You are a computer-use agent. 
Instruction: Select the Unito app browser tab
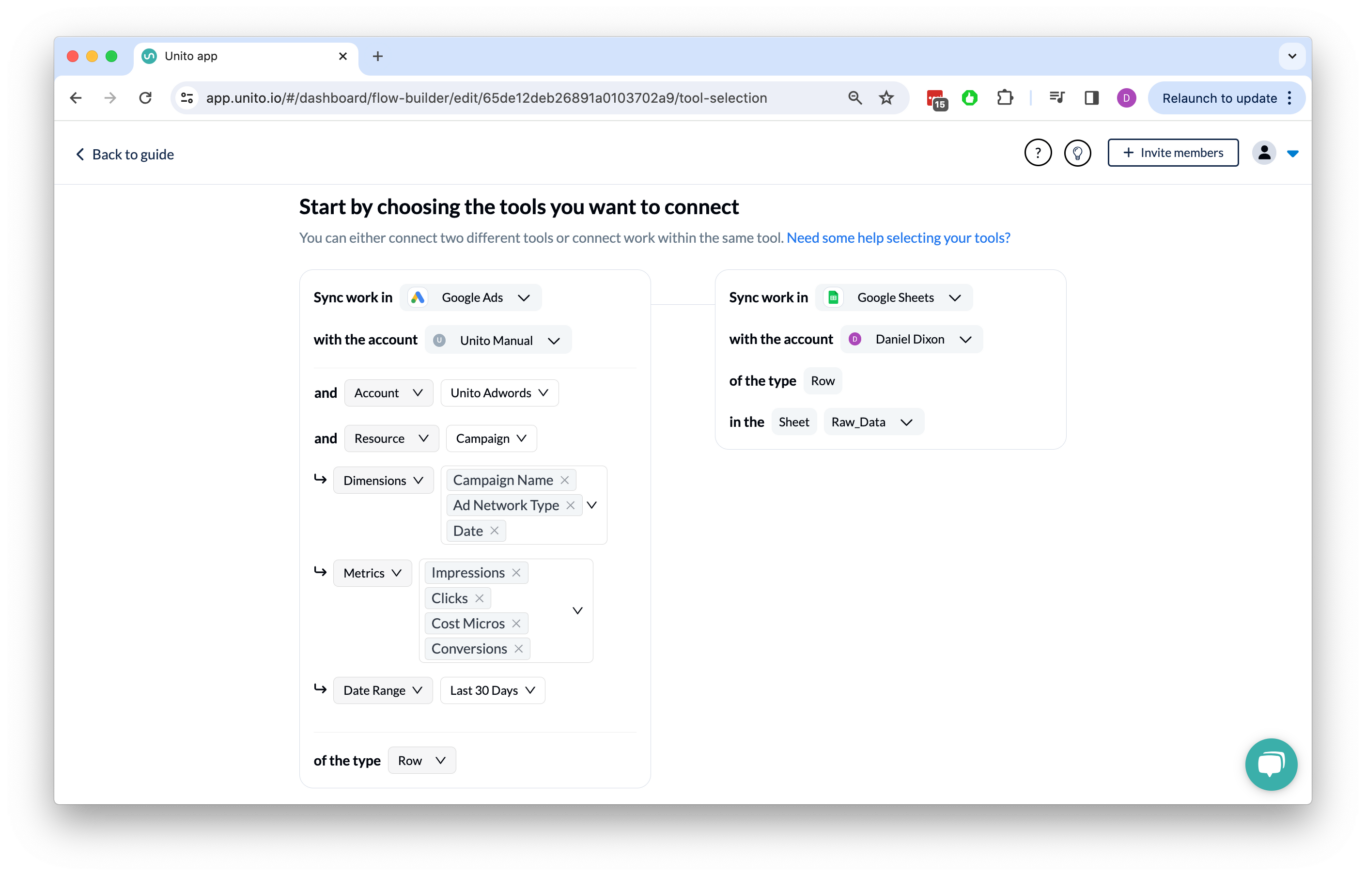click(x=246, y=56)
